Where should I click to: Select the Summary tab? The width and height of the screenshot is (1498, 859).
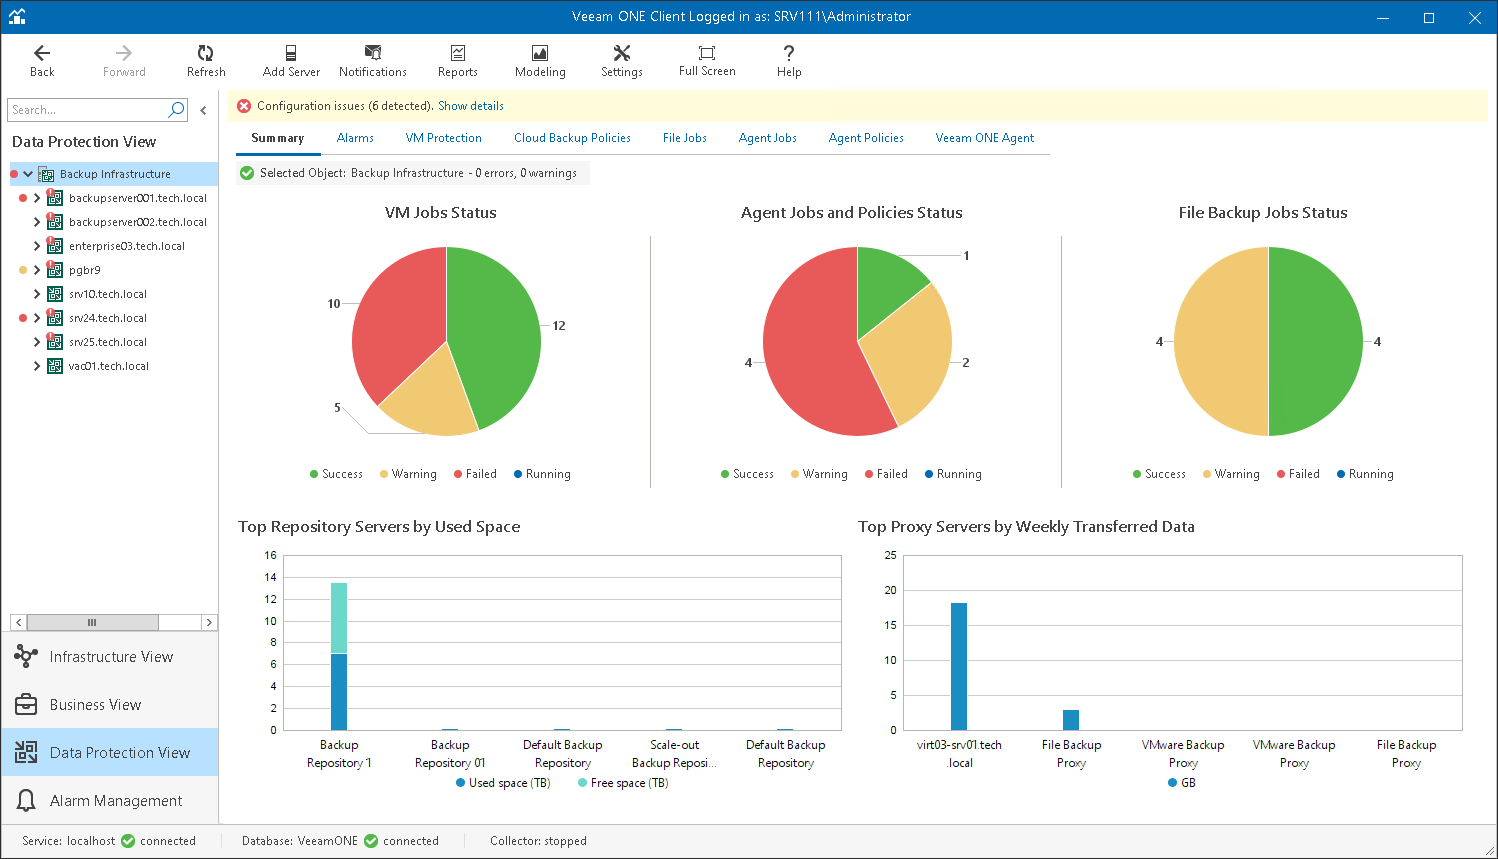pos(278,138)
